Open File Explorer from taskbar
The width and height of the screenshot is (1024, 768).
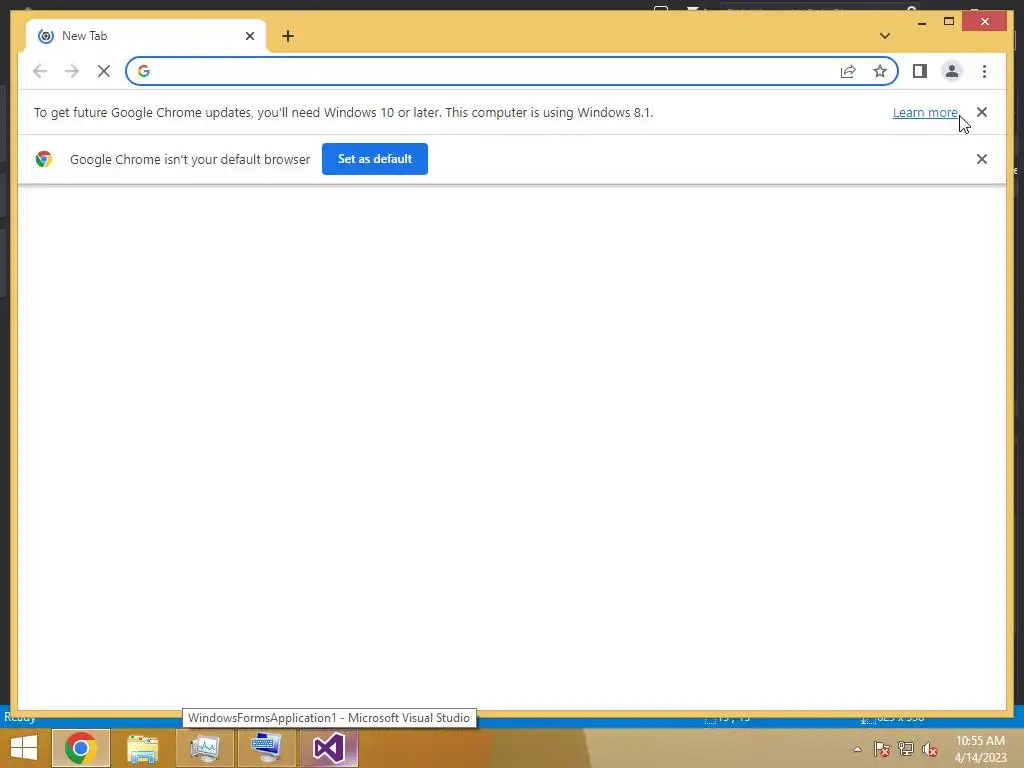pyautogui.click(x=142, y=748)
